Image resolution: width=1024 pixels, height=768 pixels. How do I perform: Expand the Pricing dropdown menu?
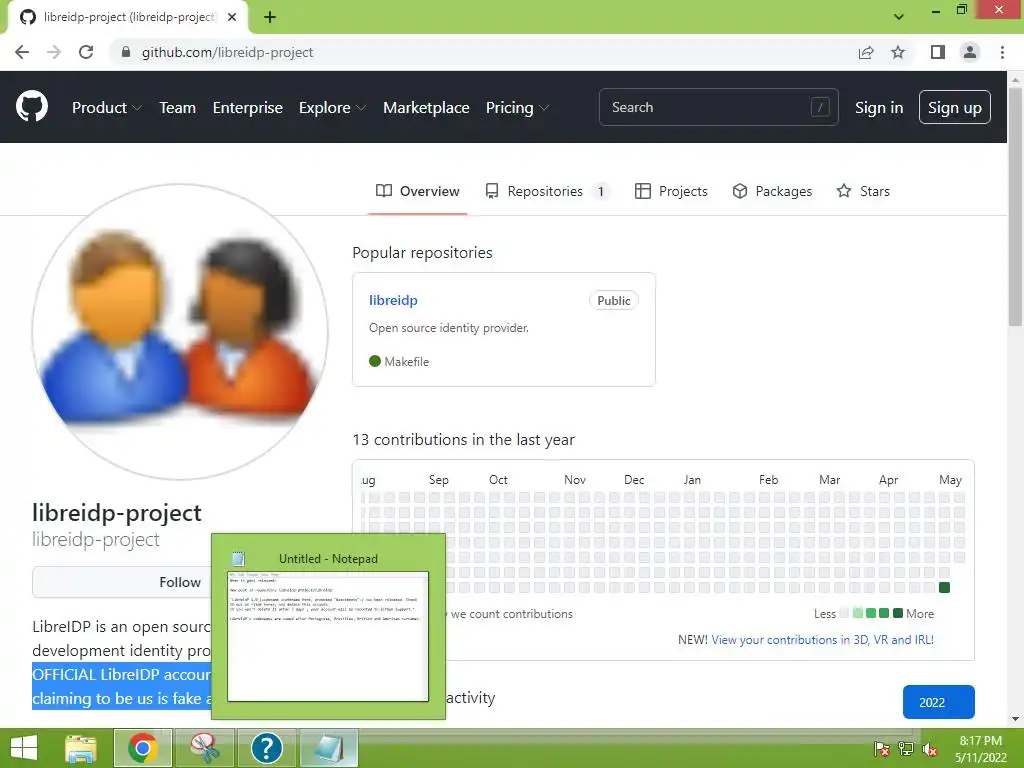[517, 108]
